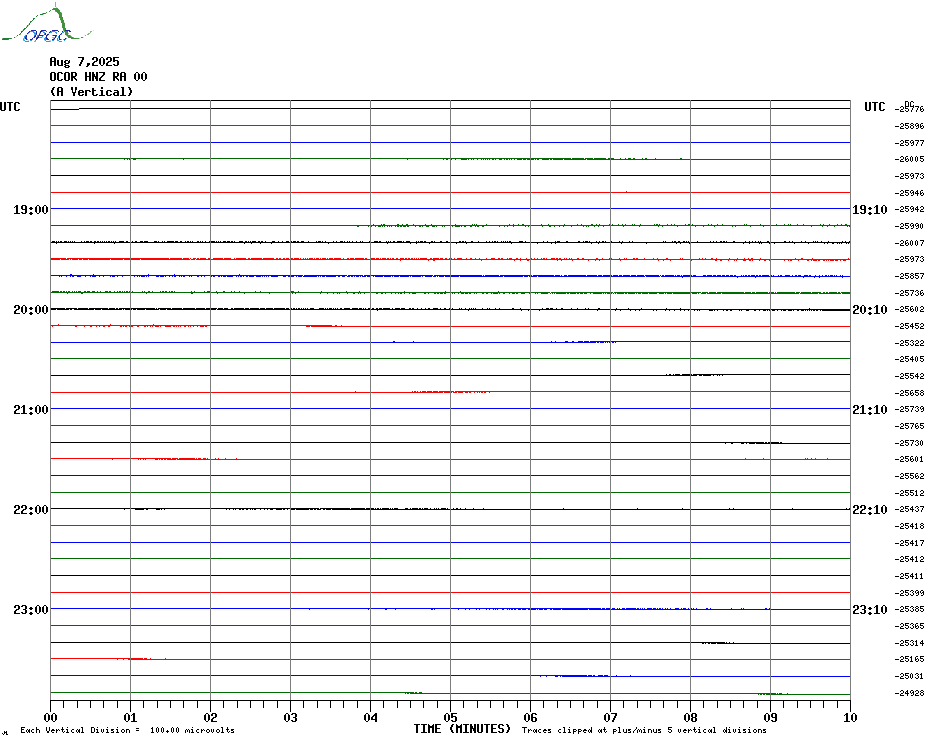Click the DC offset value '-25452'
This screenshot has height=744, width=930.
909,326
